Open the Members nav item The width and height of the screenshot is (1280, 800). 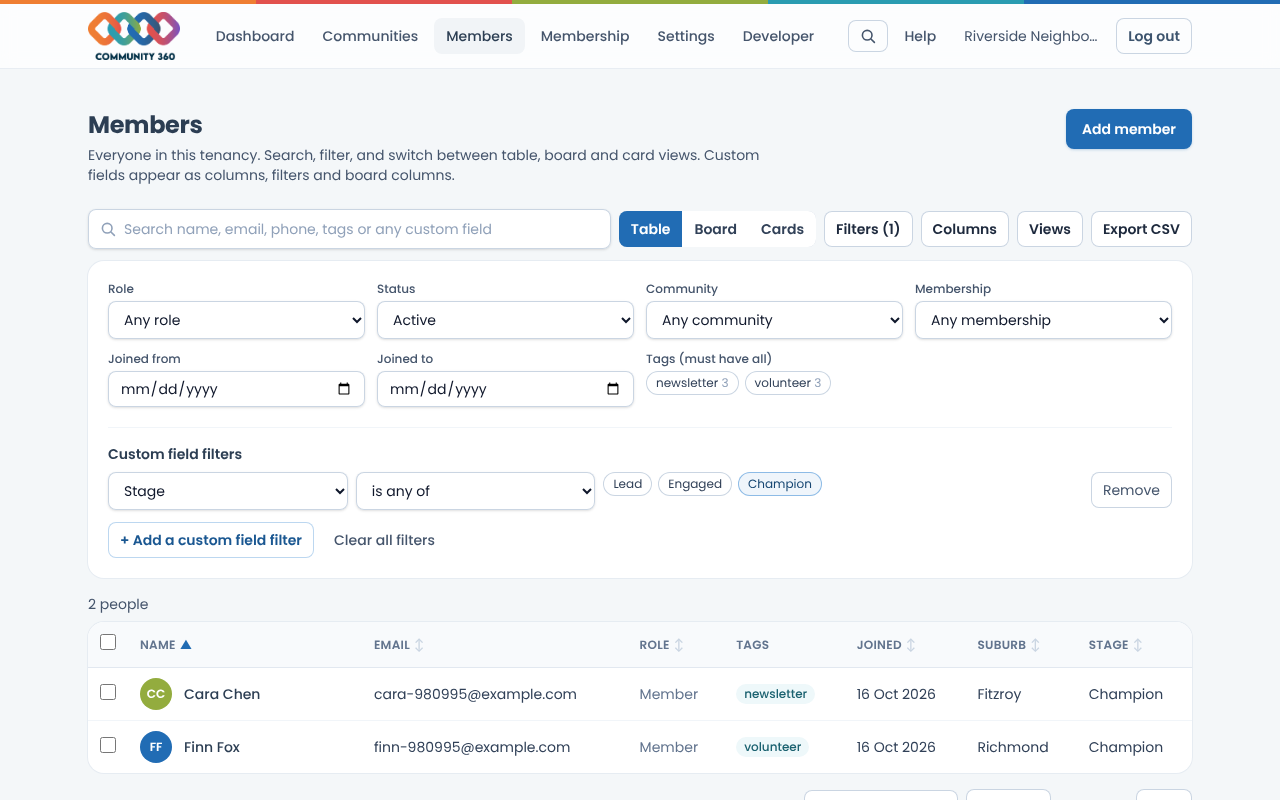[x=479, y=36]
